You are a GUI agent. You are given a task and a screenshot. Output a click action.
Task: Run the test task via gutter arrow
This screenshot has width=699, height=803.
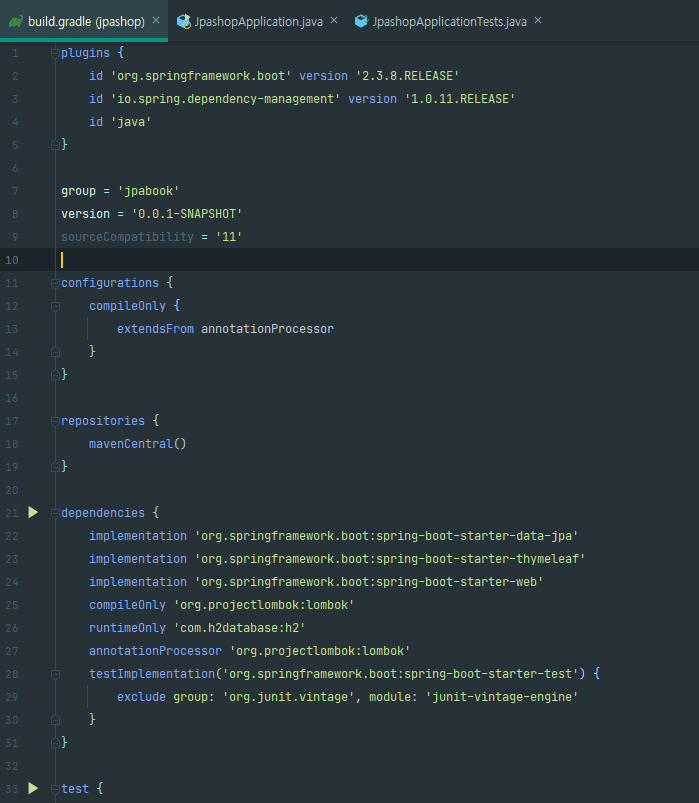pyautogui.click(x=33, y=788)
